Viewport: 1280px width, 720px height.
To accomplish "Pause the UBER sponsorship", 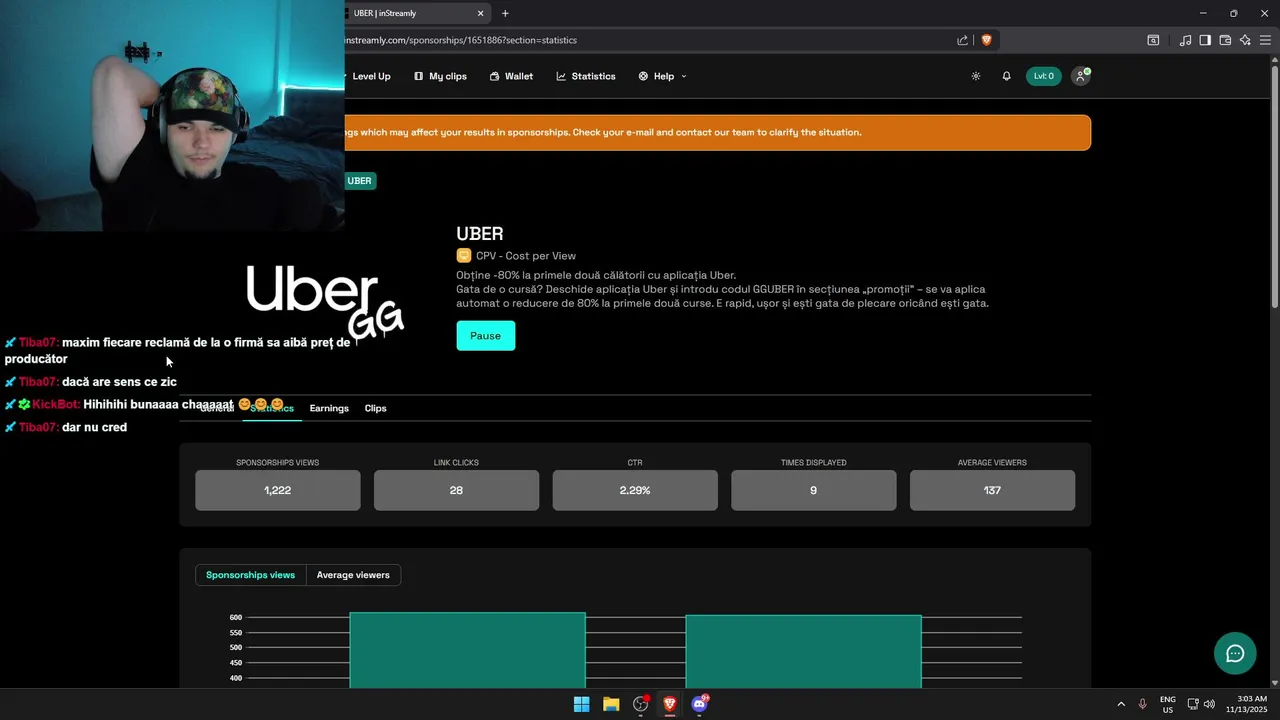I will click(485, 335).
